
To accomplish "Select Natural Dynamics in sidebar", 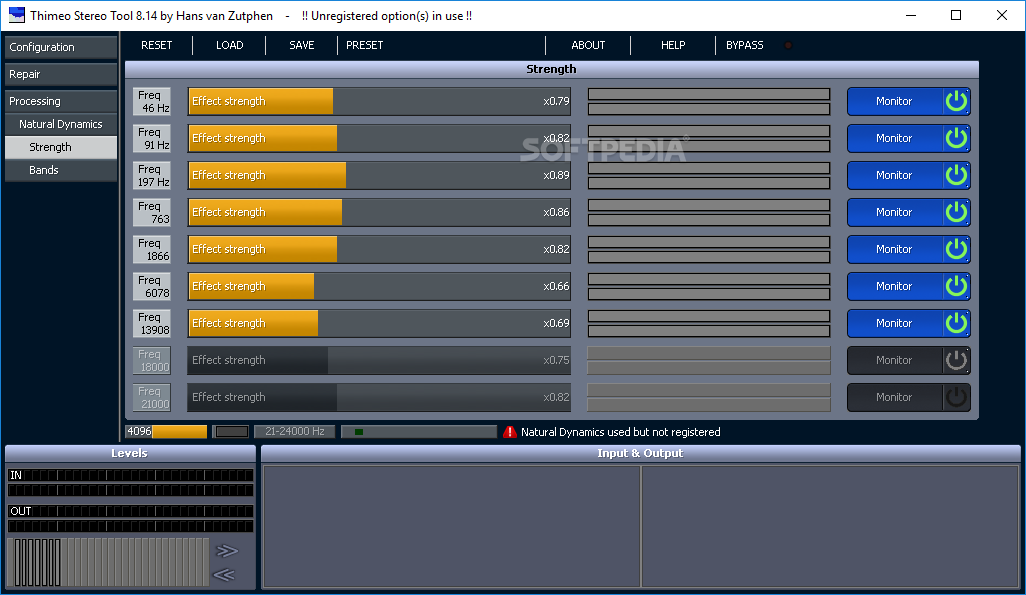I will tap(61, 124).
